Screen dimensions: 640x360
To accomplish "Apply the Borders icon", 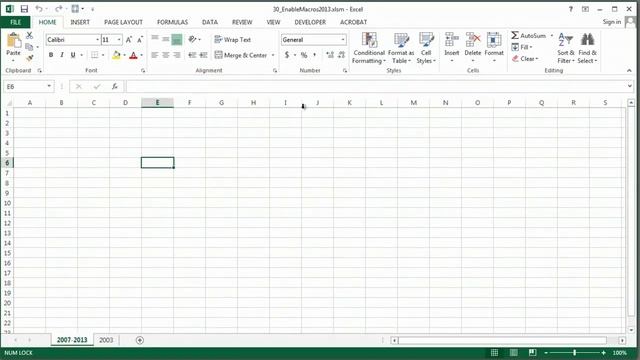I will [x=95, y=55].
